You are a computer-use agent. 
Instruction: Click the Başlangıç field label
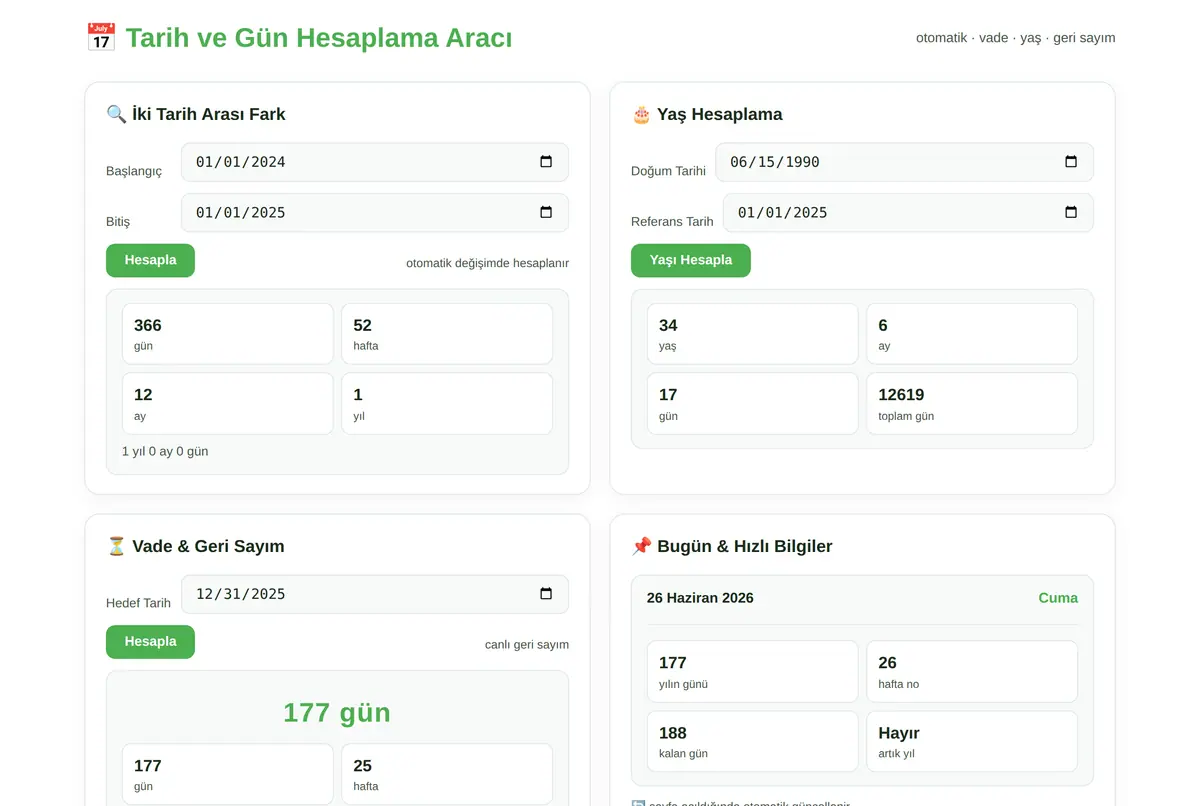coord(134,171)
